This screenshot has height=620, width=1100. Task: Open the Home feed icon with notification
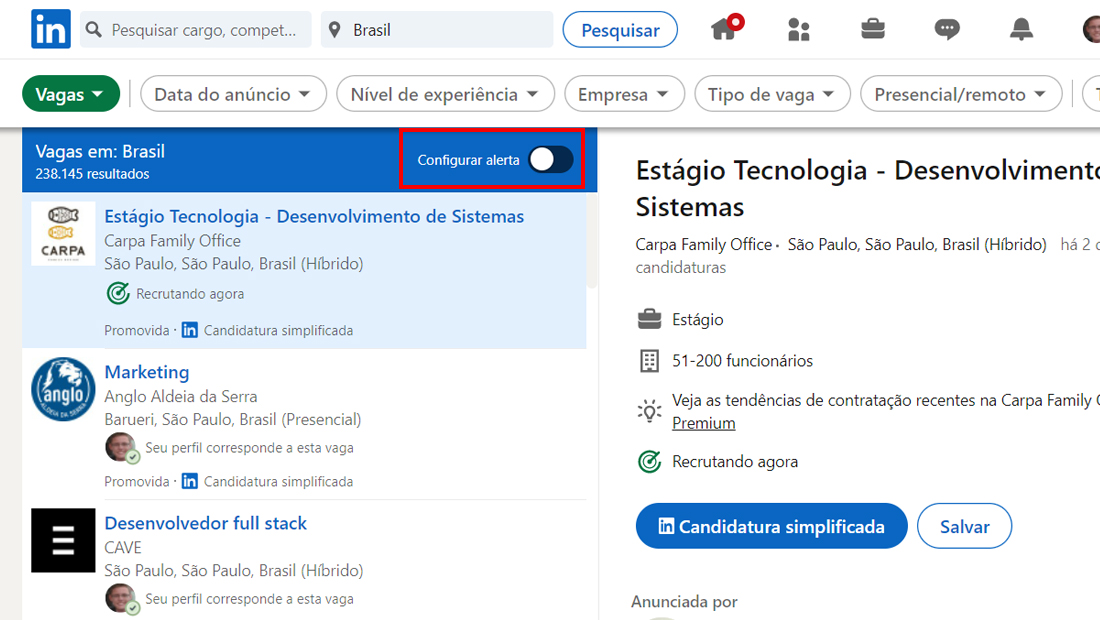click(x=725, y=28)
